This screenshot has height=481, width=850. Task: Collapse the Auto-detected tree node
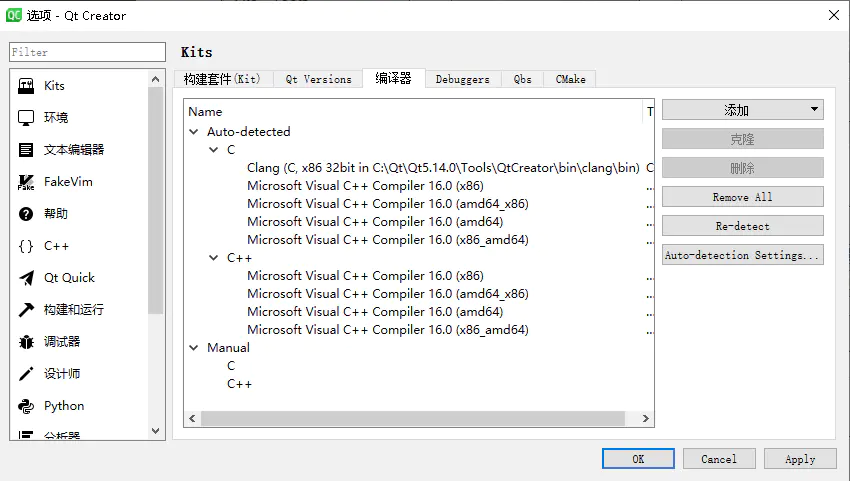(x=194, y=132)
